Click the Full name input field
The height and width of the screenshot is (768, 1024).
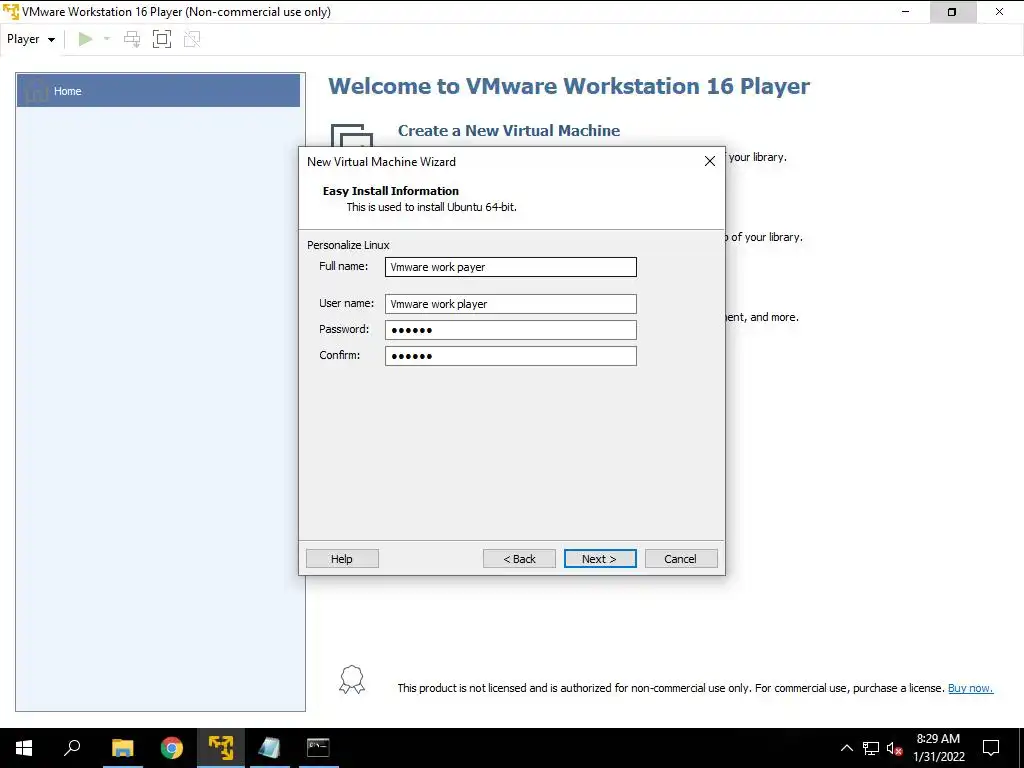[x=510, y=266]
